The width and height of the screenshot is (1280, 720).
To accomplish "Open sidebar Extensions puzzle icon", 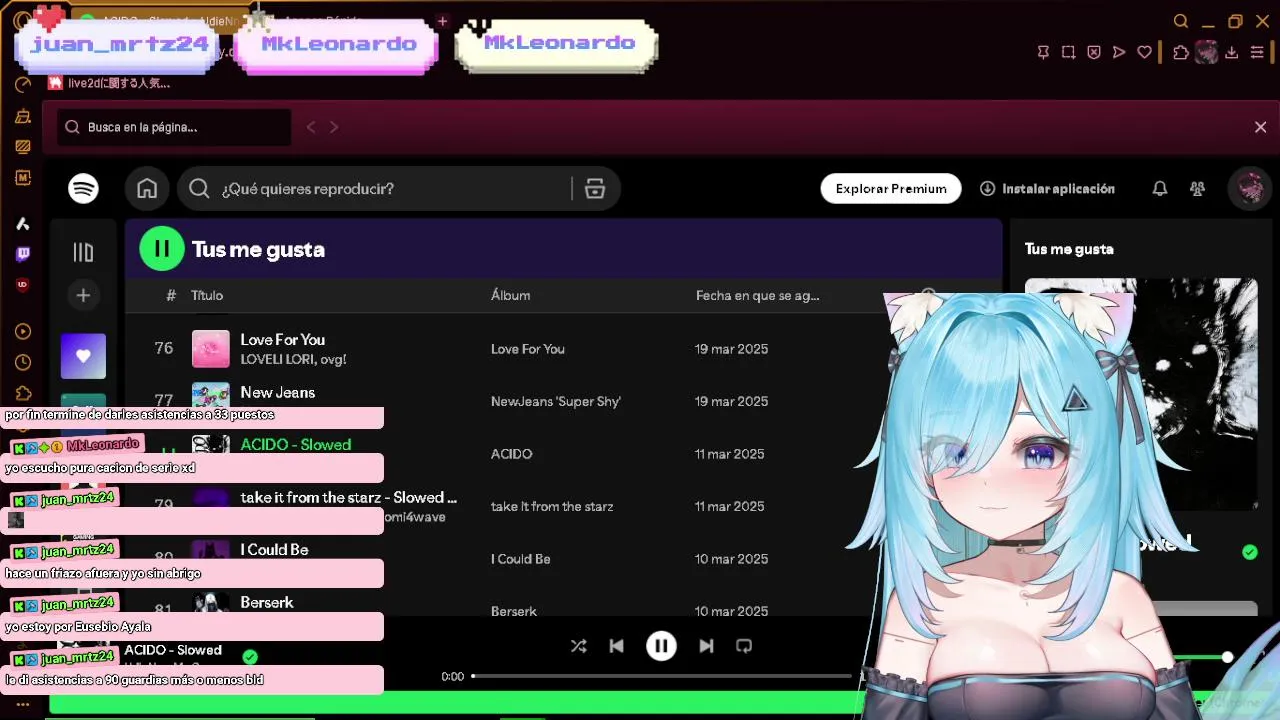I will click(x=23, y=393).
